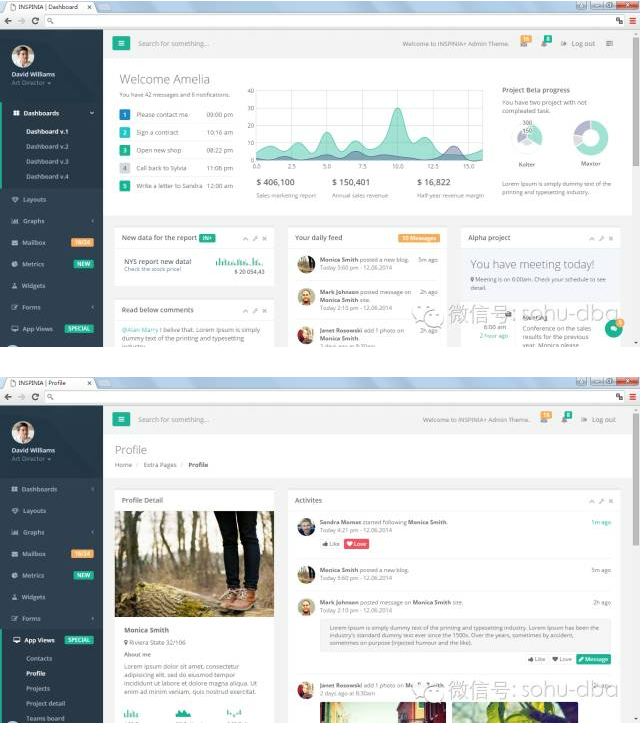Open wrench settings on 'Read below comments' panel
The image size is (642, 730).
255,311
